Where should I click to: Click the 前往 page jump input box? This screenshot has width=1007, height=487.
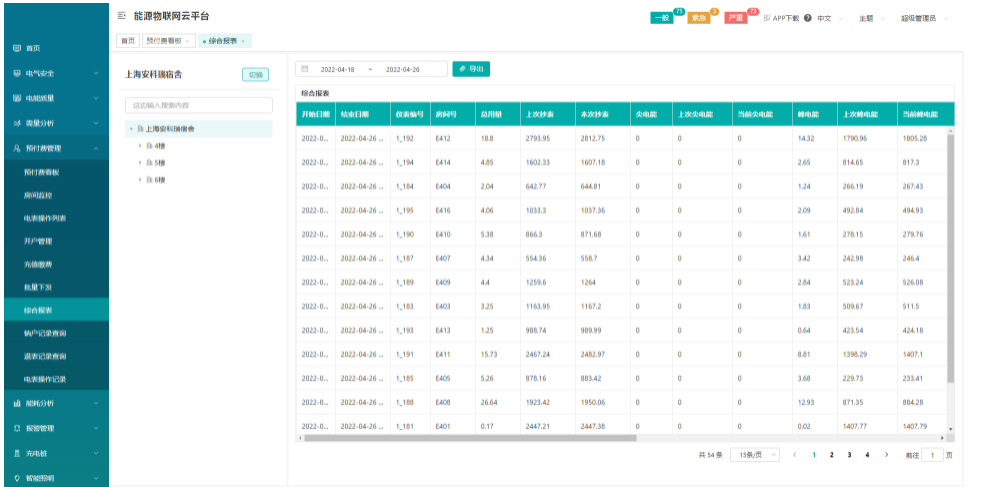click(x=933, y=455)
